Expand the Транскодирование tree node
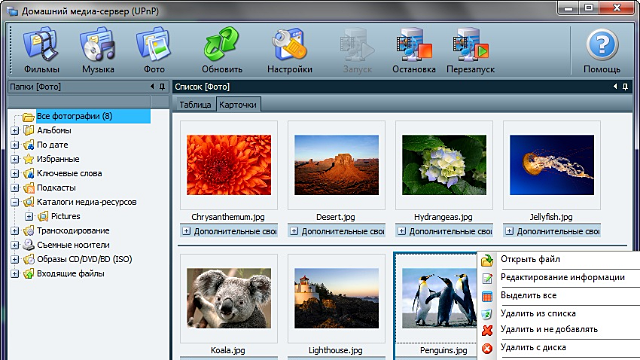 tap(15, 231)
